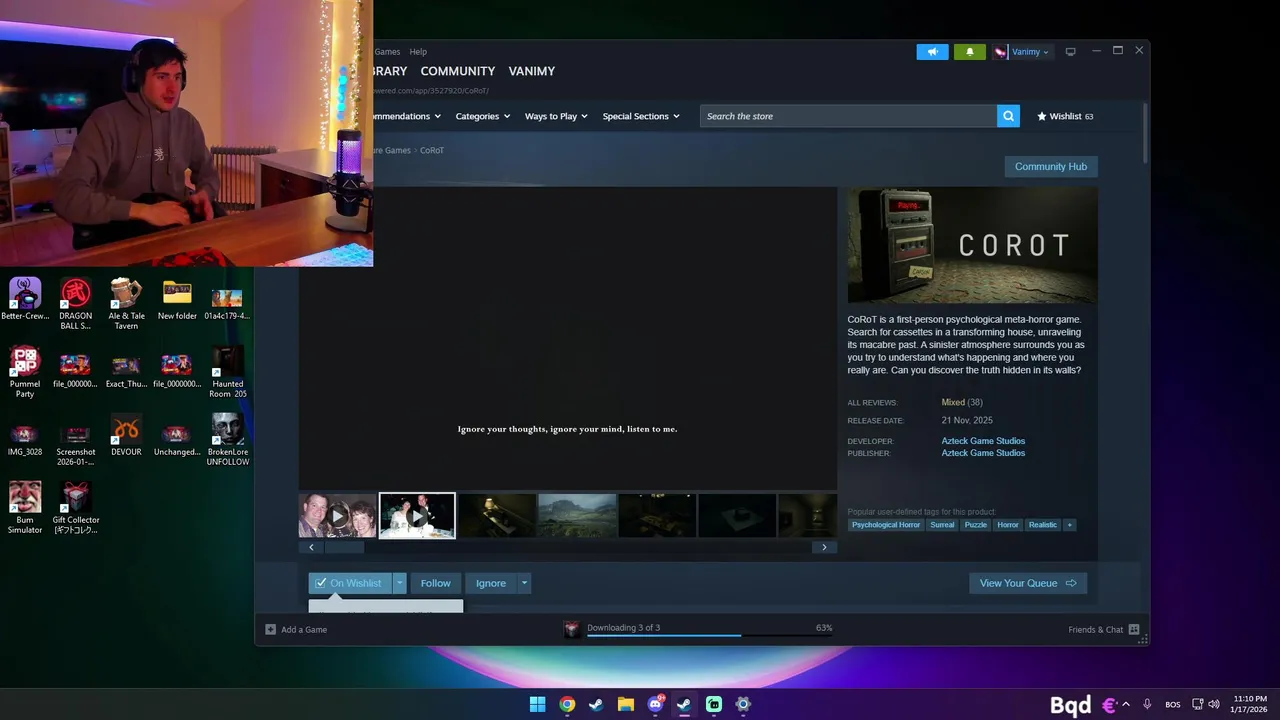Click the Follow button

point(435,583)
